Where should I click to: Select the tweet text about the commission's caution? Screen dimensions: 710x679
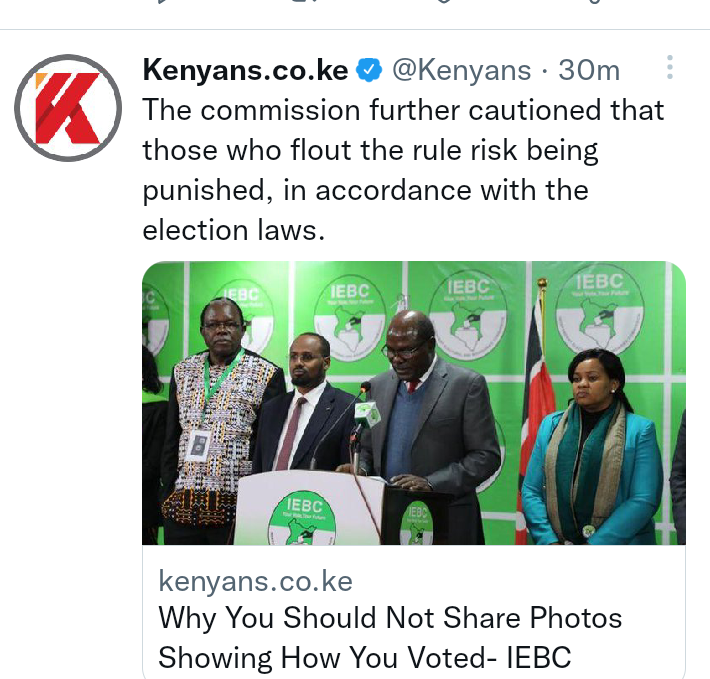403,170
